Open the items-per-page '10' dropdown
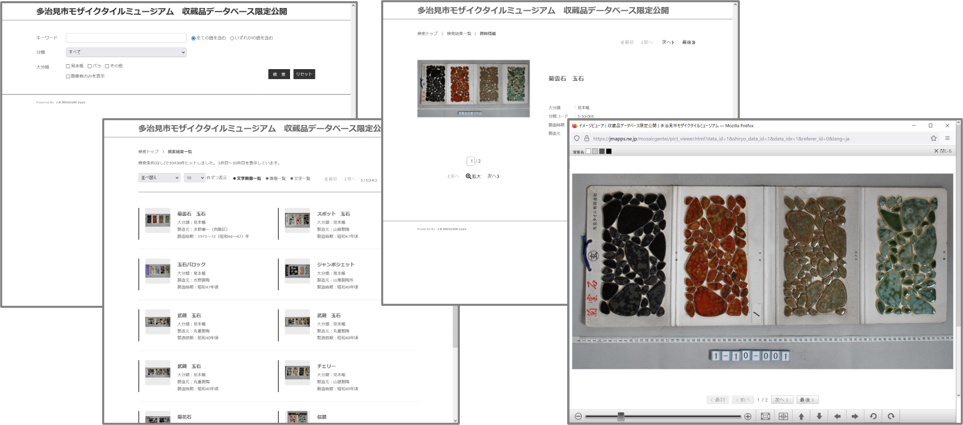Image resolution: width=963 pixels, height=425 pixels. (194, 178)
